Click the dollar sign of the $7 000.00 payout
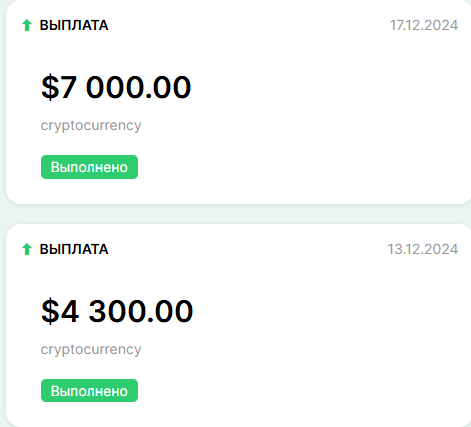 50,87
